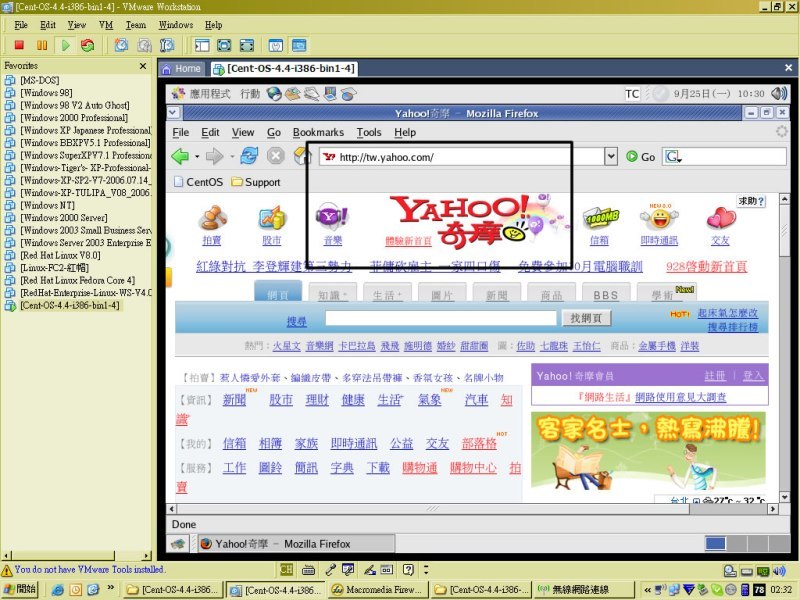Click the red Power Off button in VMware toolbar
Viewport: 800px width, 600px height.
[x=19, y=45]
